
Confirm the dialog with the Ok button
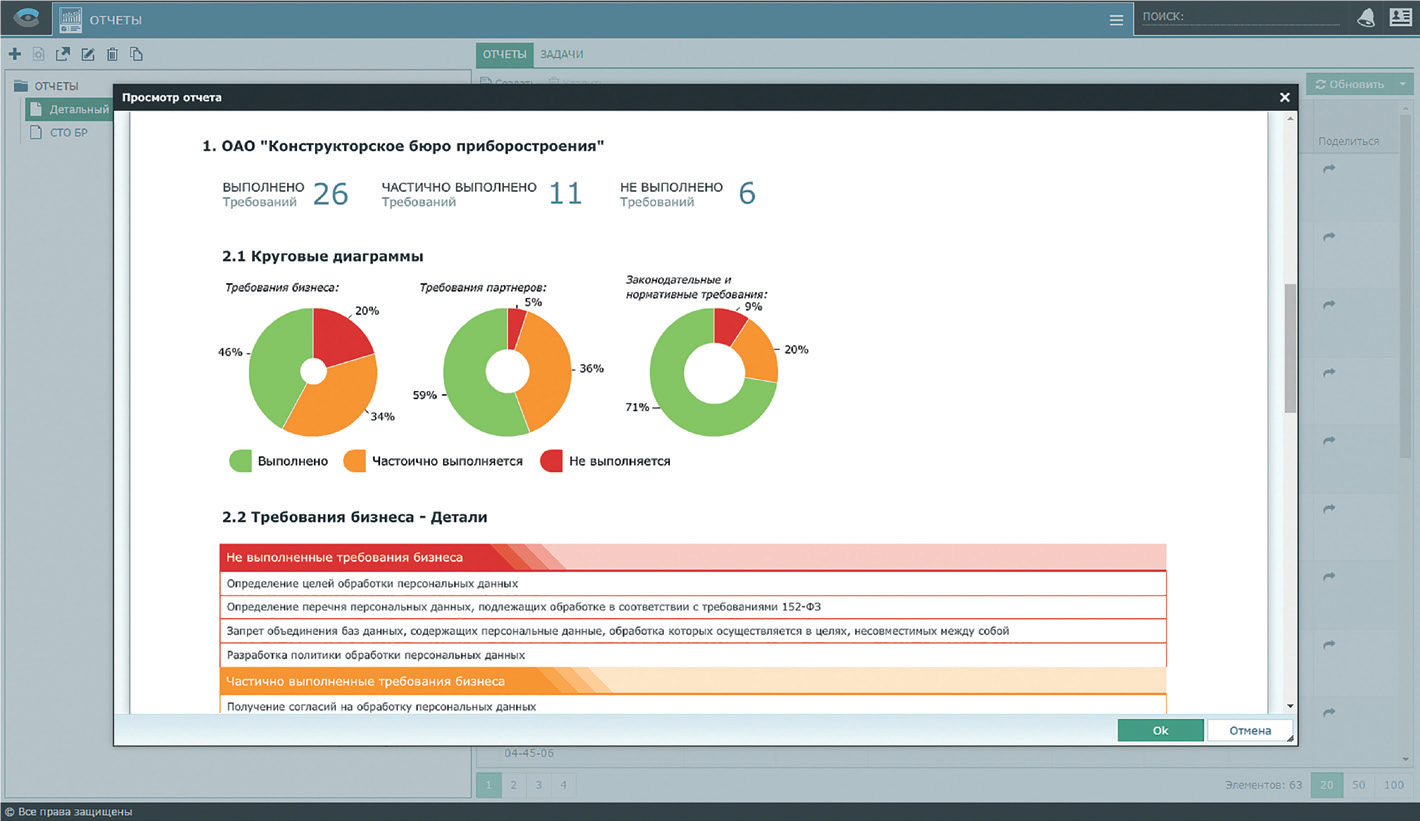(x=1160, y=731)
